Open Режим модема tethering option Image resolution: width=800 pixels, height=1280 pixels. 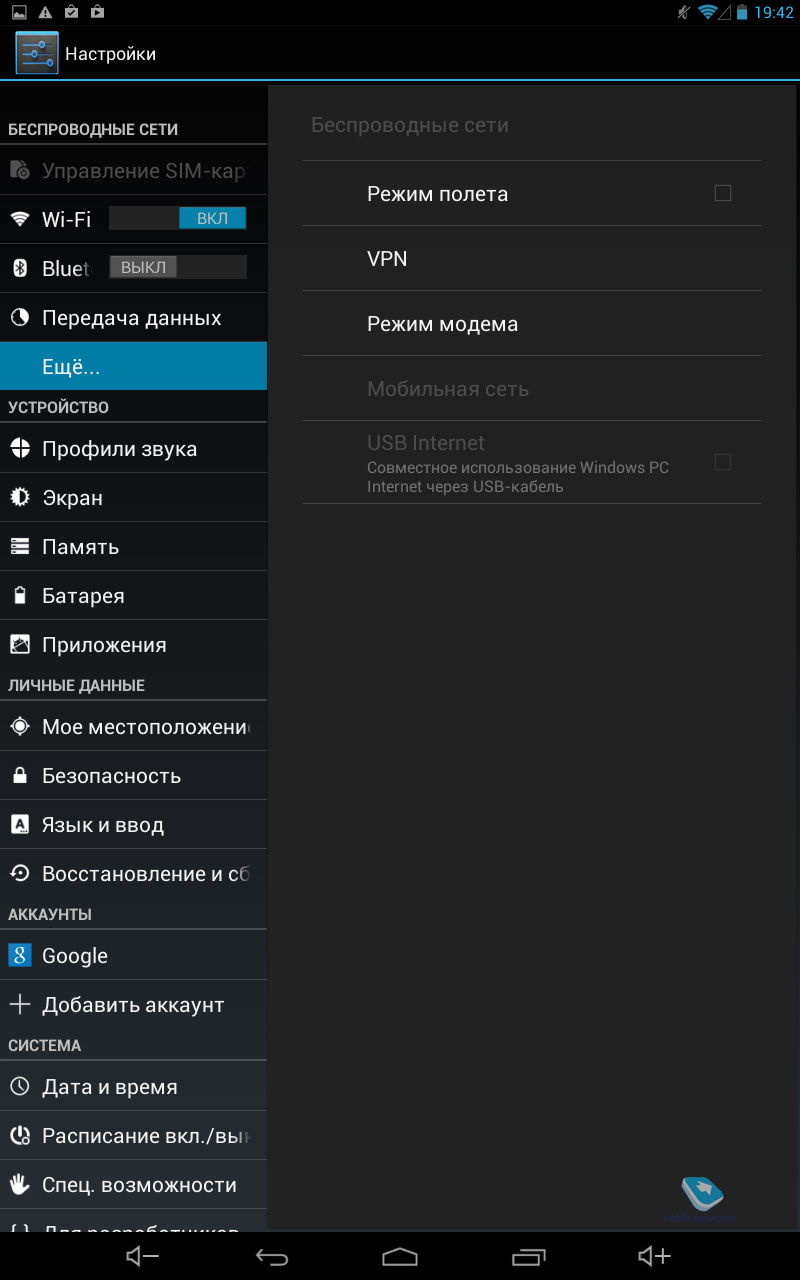coord(532,324)
